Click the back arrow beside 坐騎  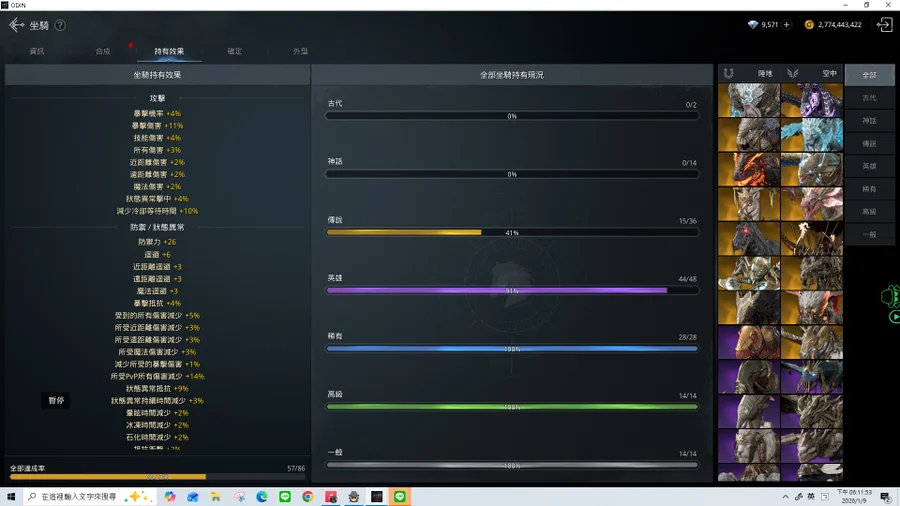click(16, 25)
